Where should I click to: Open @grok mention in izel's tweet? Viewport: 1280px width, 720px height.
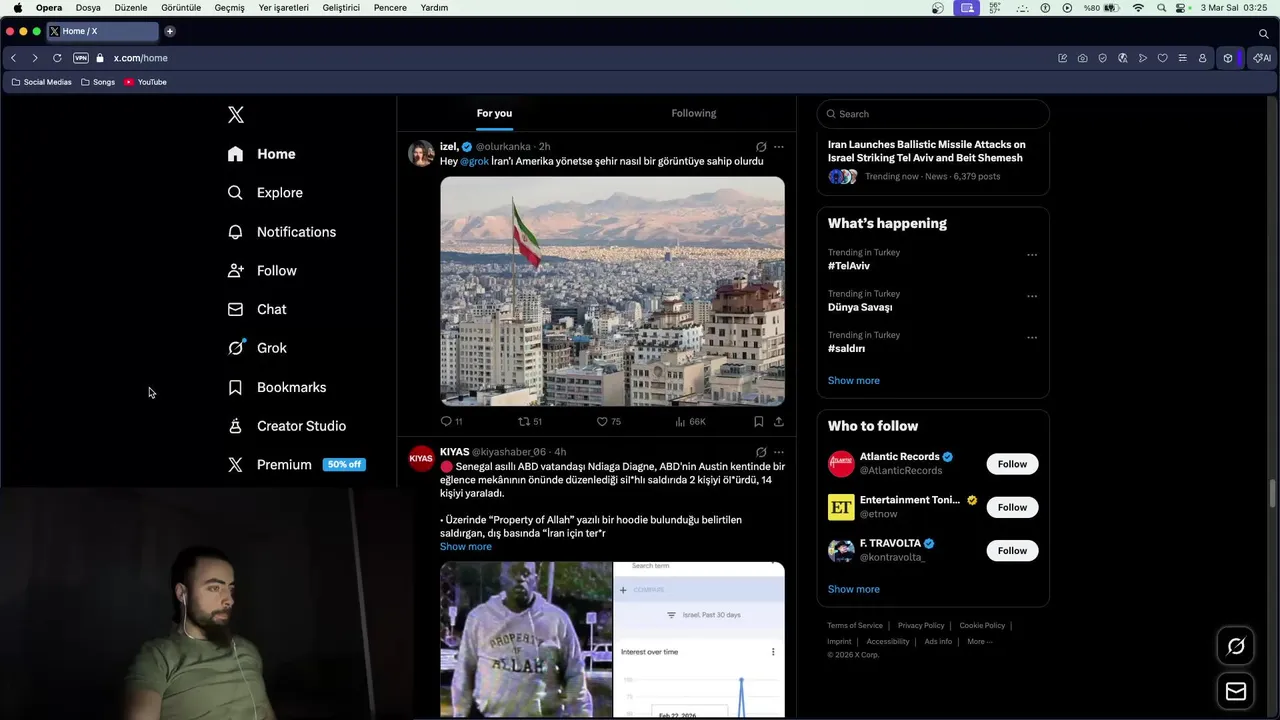(474, 161)
